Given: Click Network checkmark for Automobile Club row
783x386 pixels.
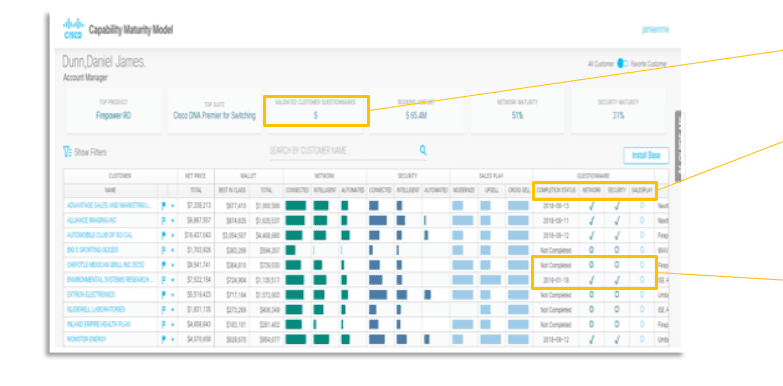Looking at the screenshot, I should (591, 235).
